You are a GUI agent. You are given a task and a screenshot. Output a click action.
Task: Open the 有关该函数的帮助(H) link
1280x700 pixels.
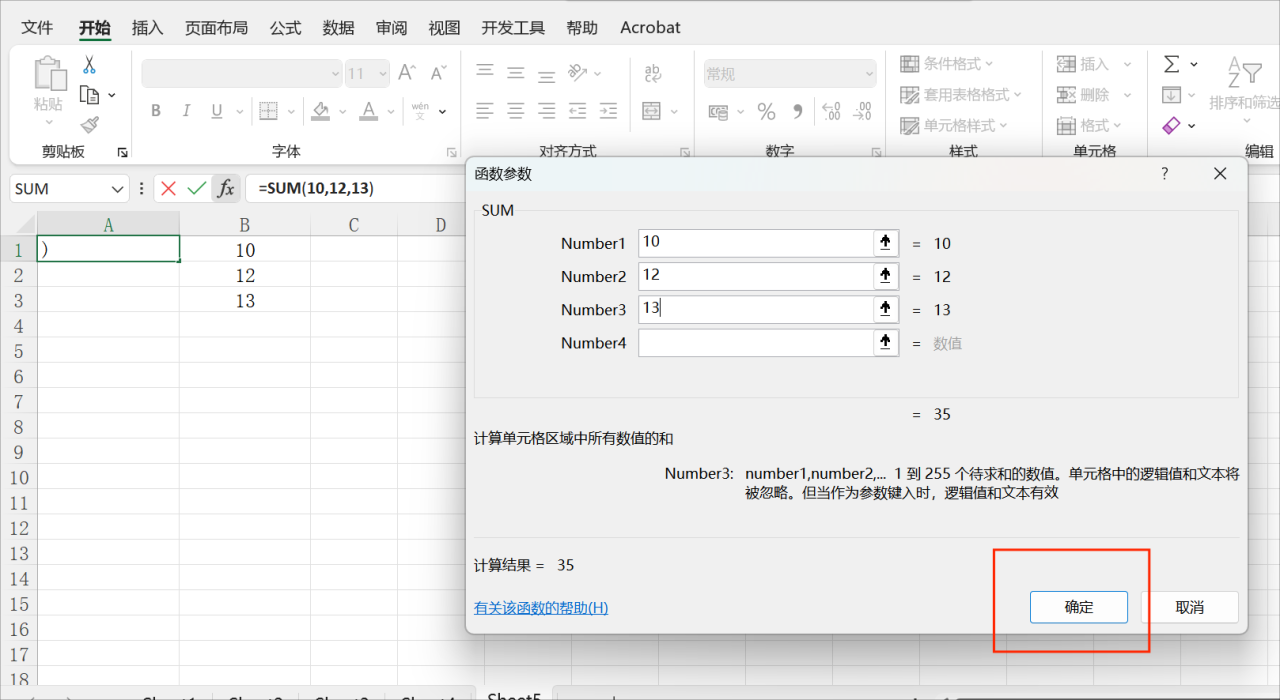pos(541,608)
